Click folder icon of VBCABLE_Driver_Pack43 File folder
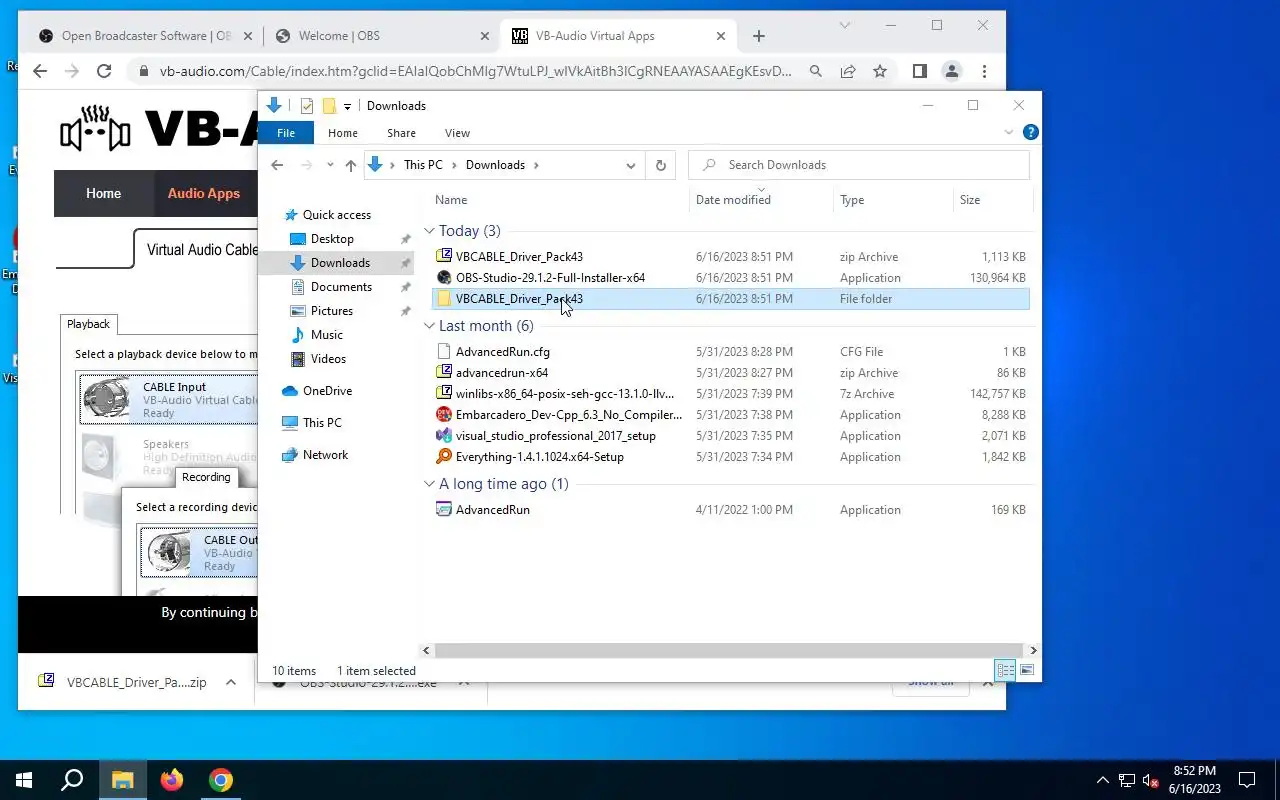 445,299
